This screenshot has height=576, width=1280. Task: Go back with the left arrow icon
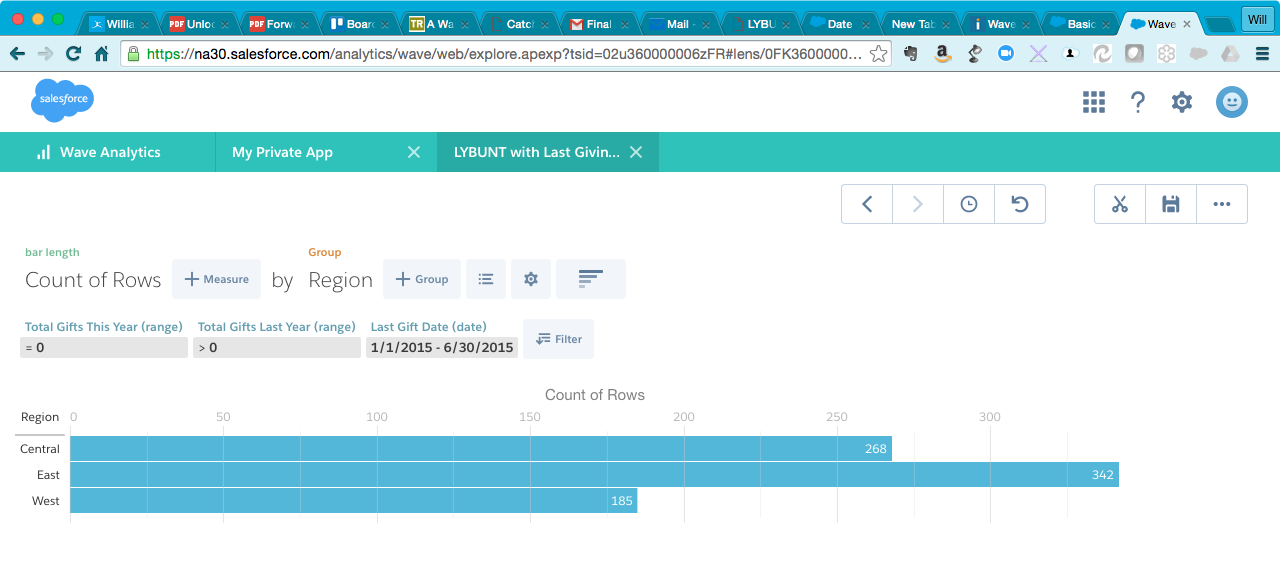tap(866, 203)
